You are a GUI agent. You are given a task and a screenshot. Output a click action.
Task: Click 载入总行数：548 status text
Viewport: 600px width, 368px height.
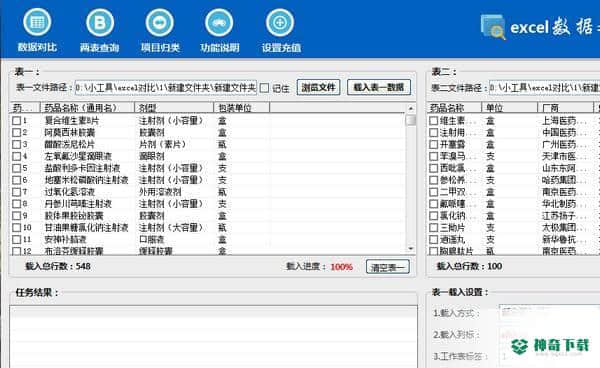(x=58, y=266)
